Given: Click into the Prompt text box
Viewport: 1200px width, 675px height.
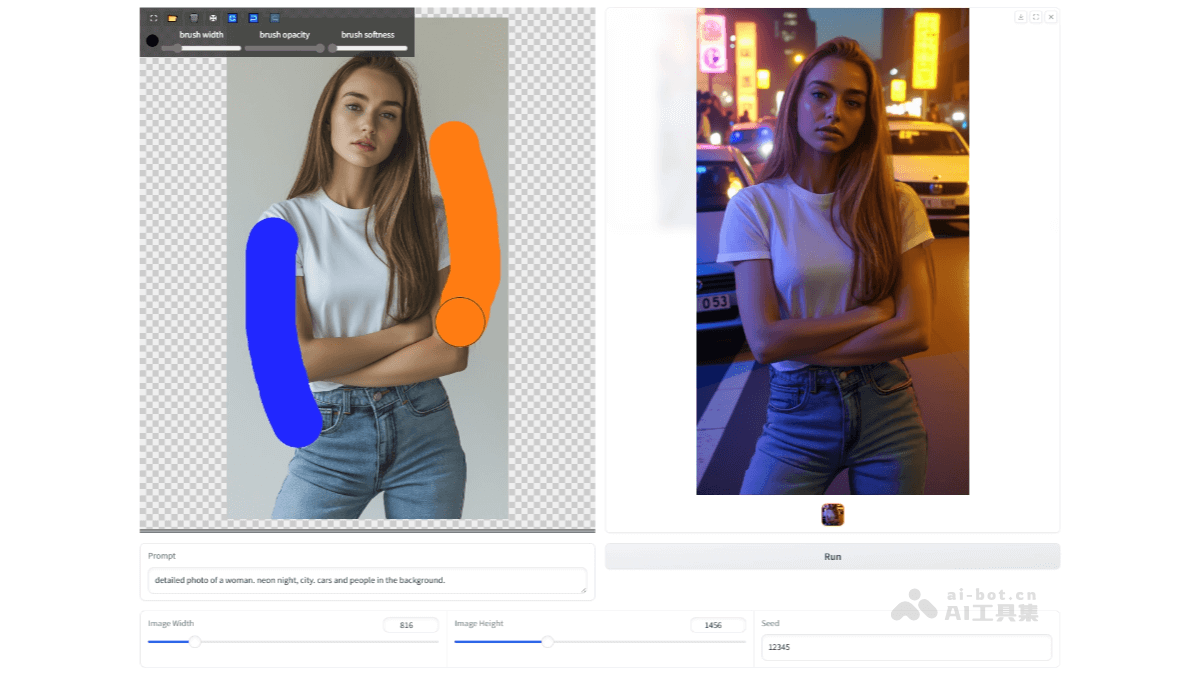Looking at the screenshot, I should click(x=366, y=580).
